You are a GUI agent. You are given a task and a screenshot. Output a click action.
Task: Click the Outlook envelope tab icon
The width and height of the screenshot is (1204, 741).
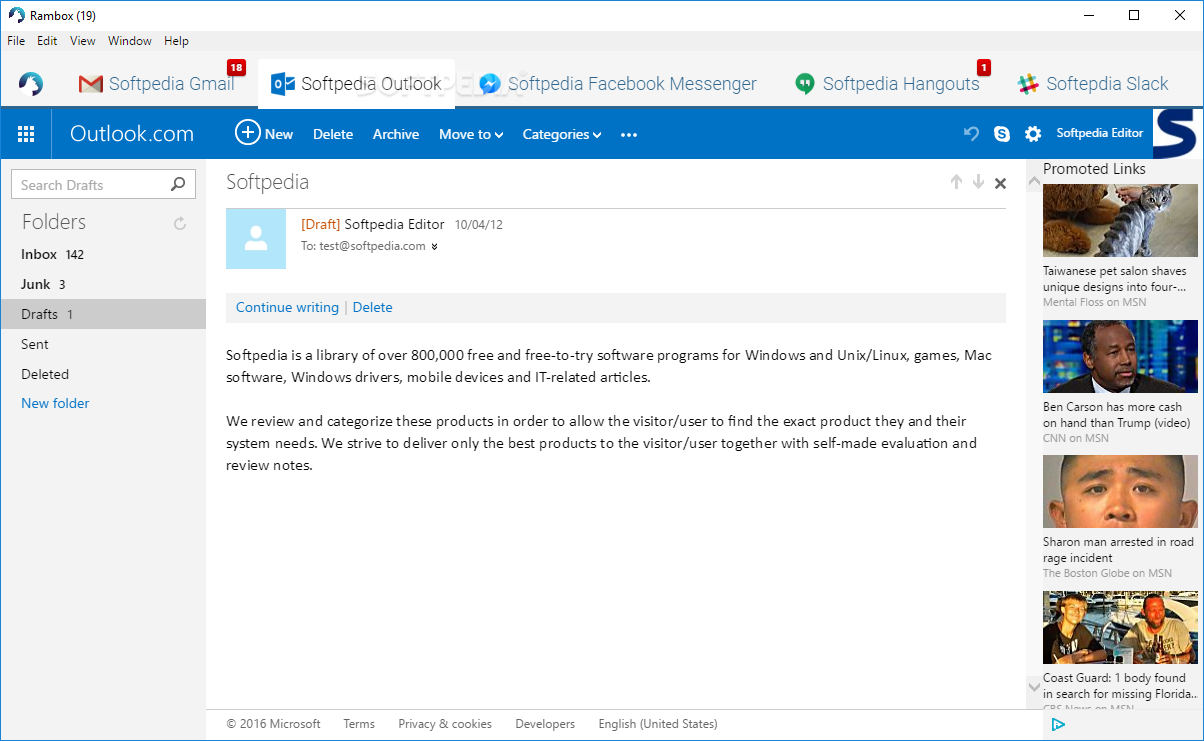pos(283,84)
